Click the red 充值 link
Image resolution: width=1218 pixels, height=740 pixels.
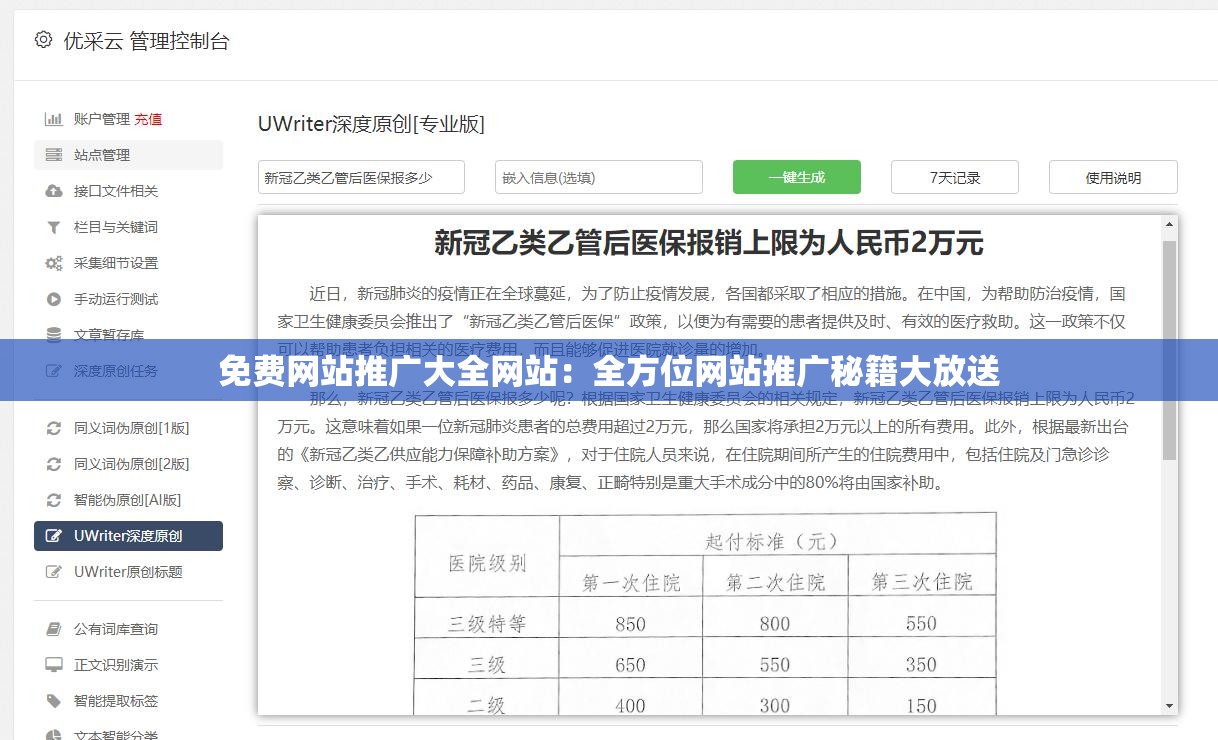point(148,119)
